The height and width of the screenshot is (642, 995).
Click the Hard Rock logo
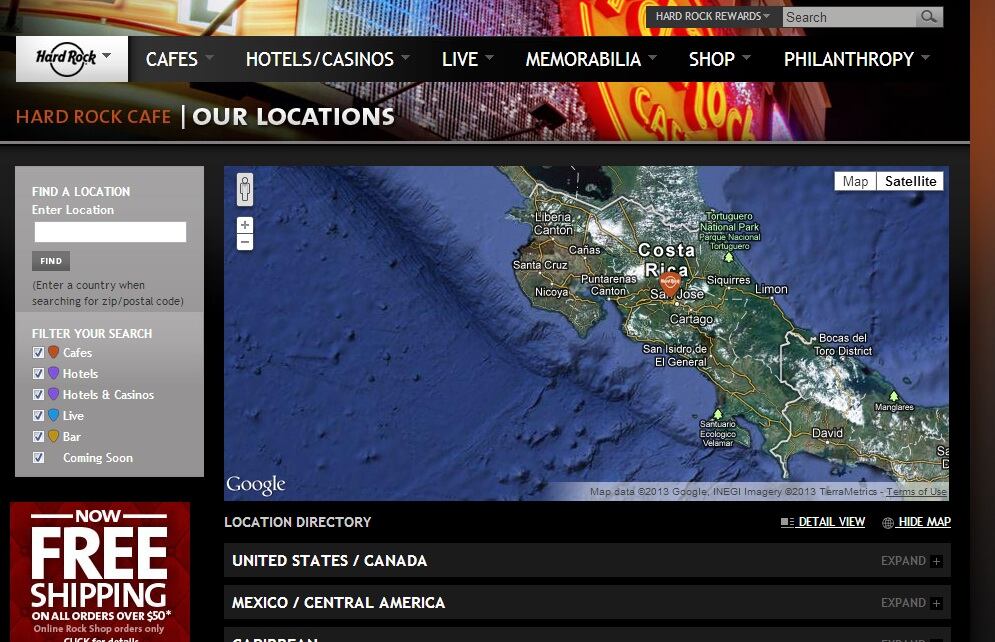71,59
